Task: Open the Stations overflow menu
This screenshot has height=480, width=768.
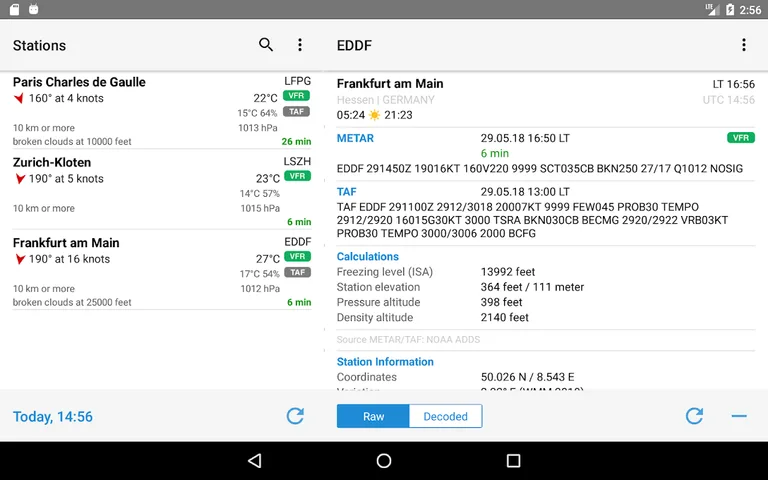Action: click(x=299, y=45)
